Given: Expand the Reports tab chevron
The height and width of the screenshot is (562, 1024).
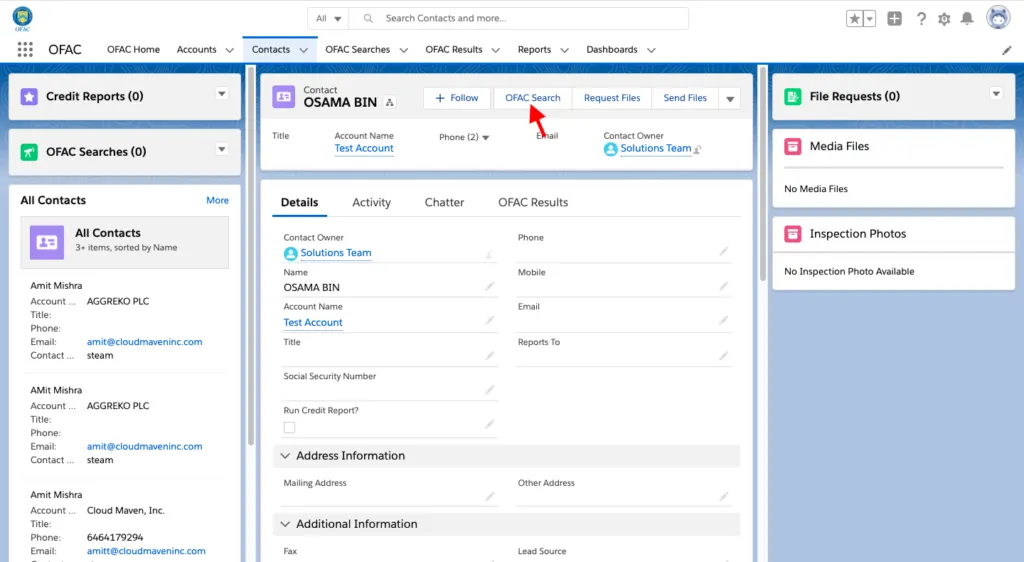Looking at the screenshot, I should click(x=564, y=50).
